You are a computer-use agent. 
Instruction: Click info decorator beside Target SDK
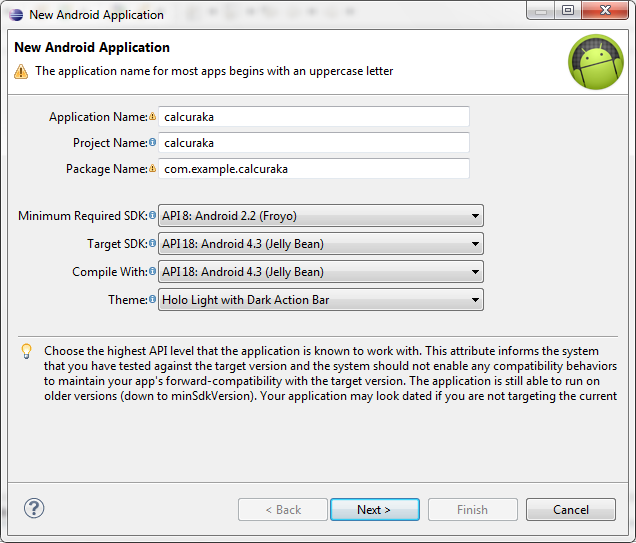(x=153, y=243)
